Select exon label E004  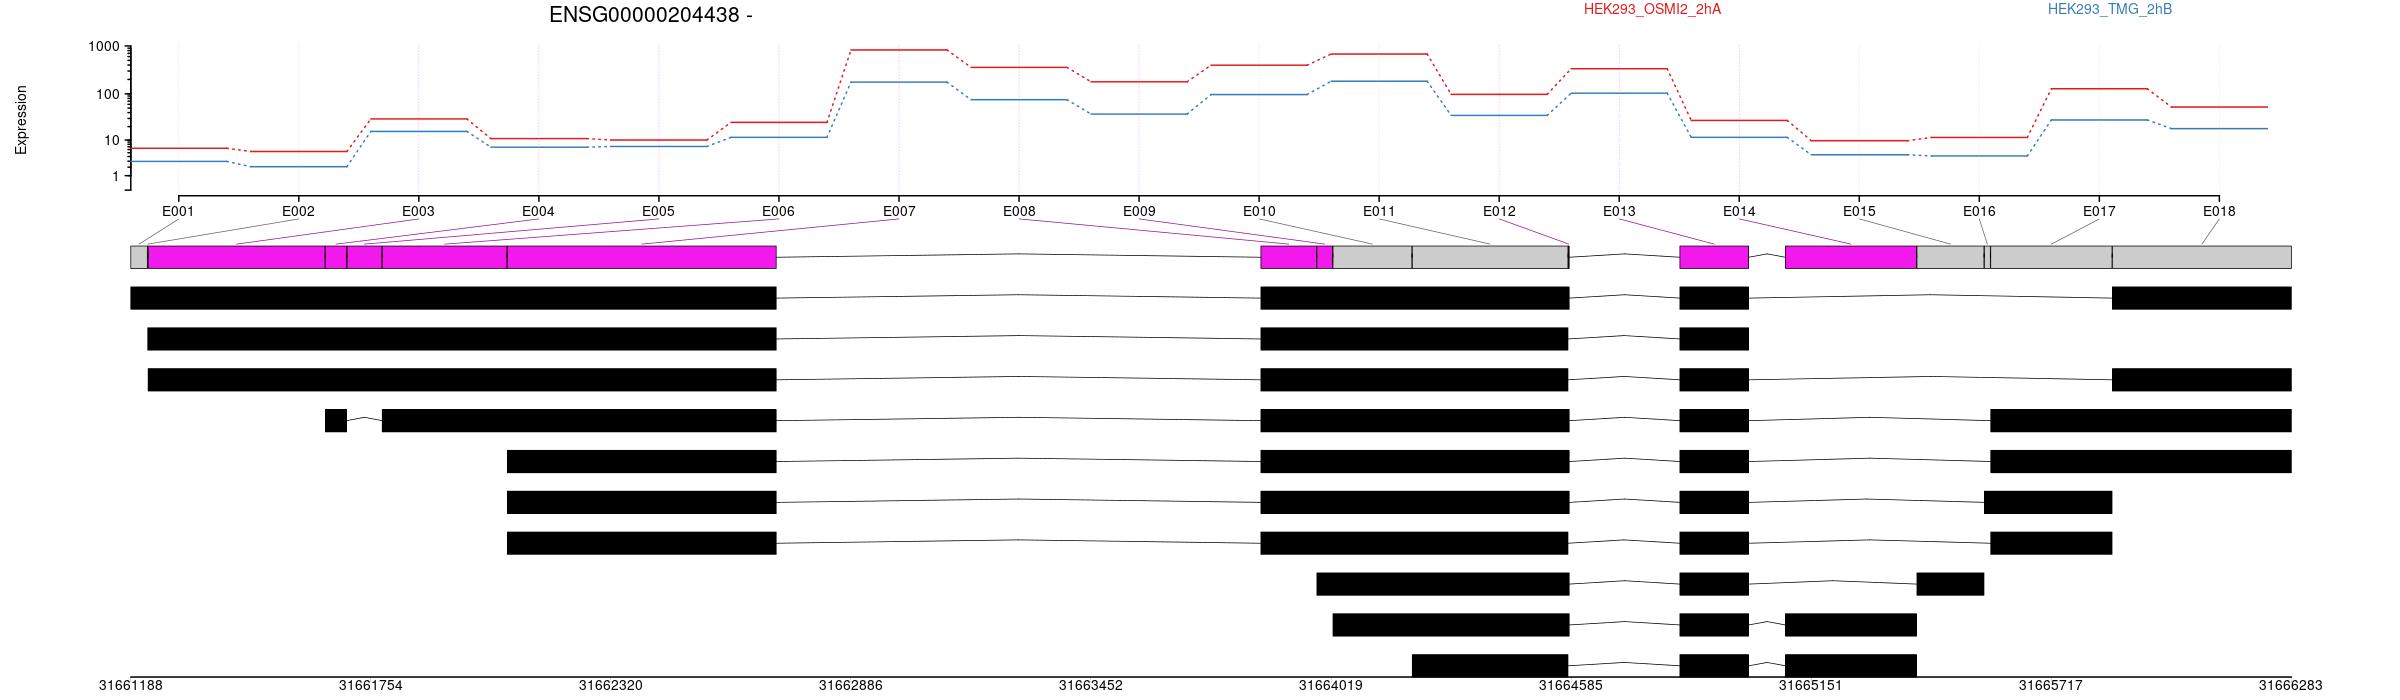(538, 211)
